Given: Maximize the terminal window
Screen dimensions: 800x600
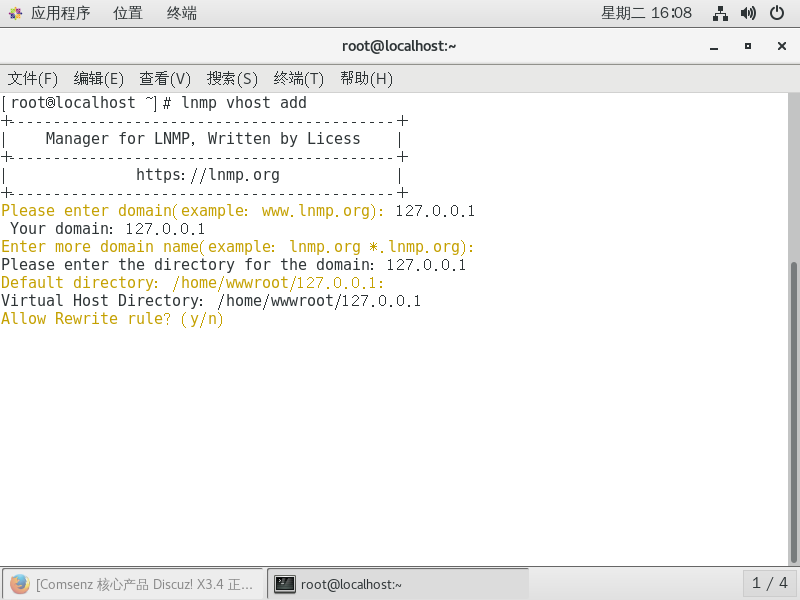Looking at the screenshot, I should [747, 46].
